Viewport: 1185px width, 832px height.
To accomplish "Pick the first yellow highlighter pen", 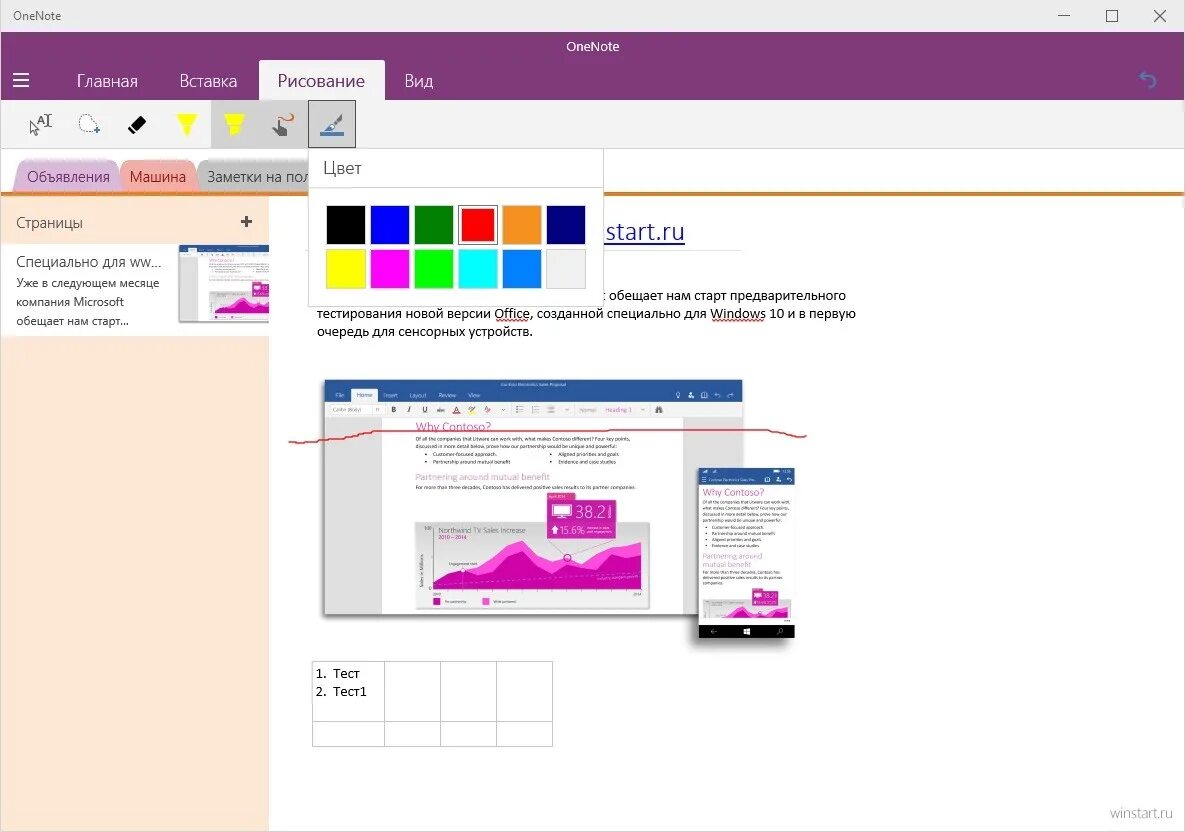I will click(186, 123).
